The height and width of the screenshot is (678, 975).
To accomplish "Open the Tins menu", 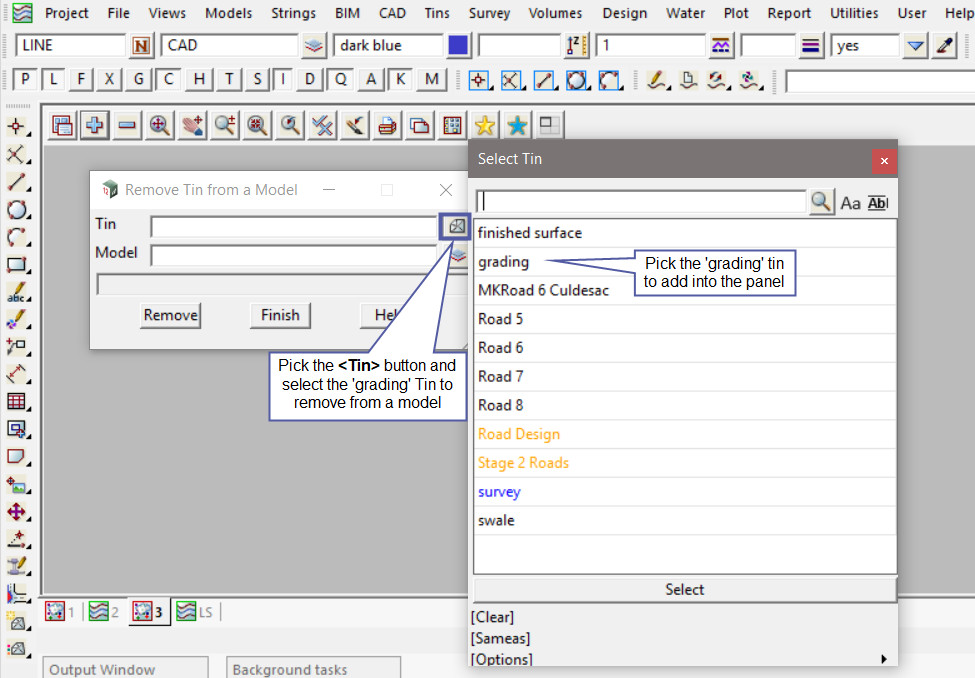I will 436,13.
